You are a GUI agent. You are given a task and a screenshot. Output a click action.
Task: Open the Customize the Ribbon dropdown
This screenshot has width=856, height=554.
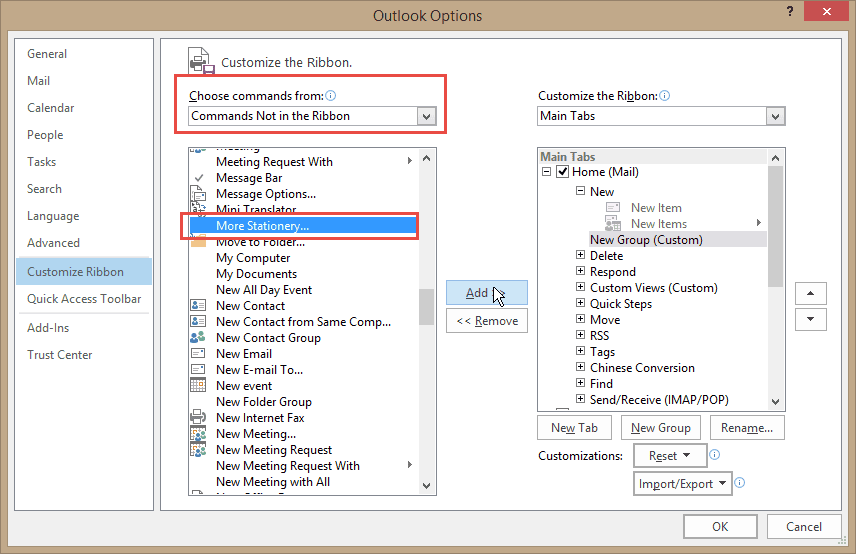point(775,116)
